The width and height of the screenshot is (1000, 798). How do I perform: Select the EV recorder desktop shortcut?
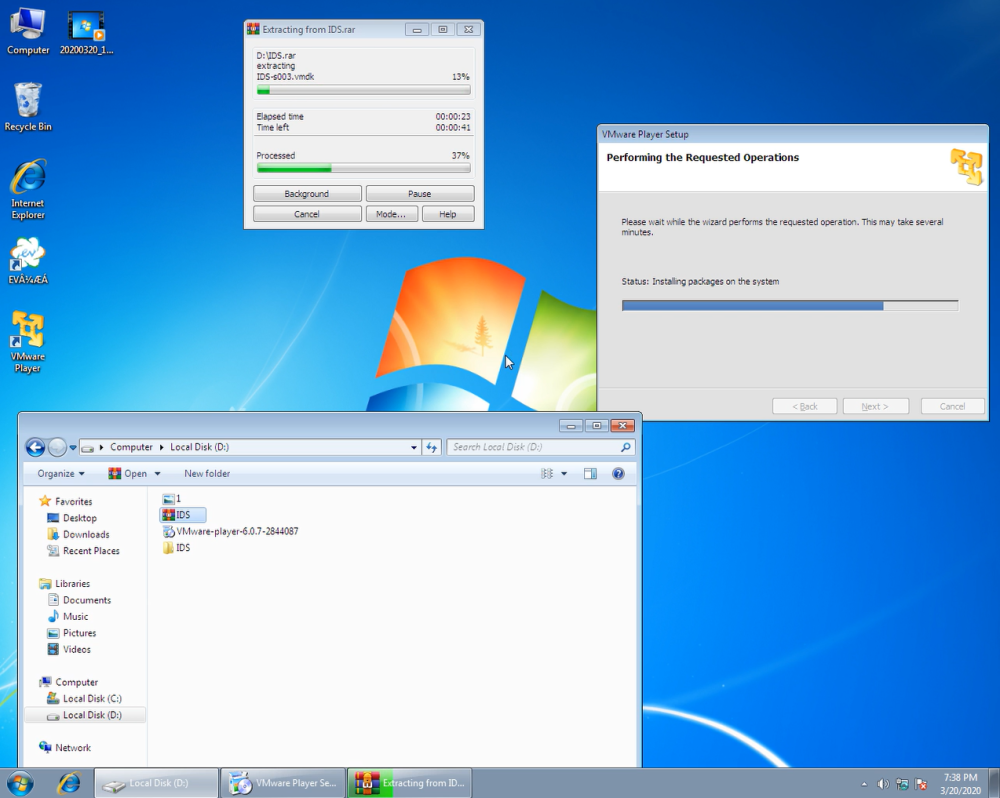point(27,260)
